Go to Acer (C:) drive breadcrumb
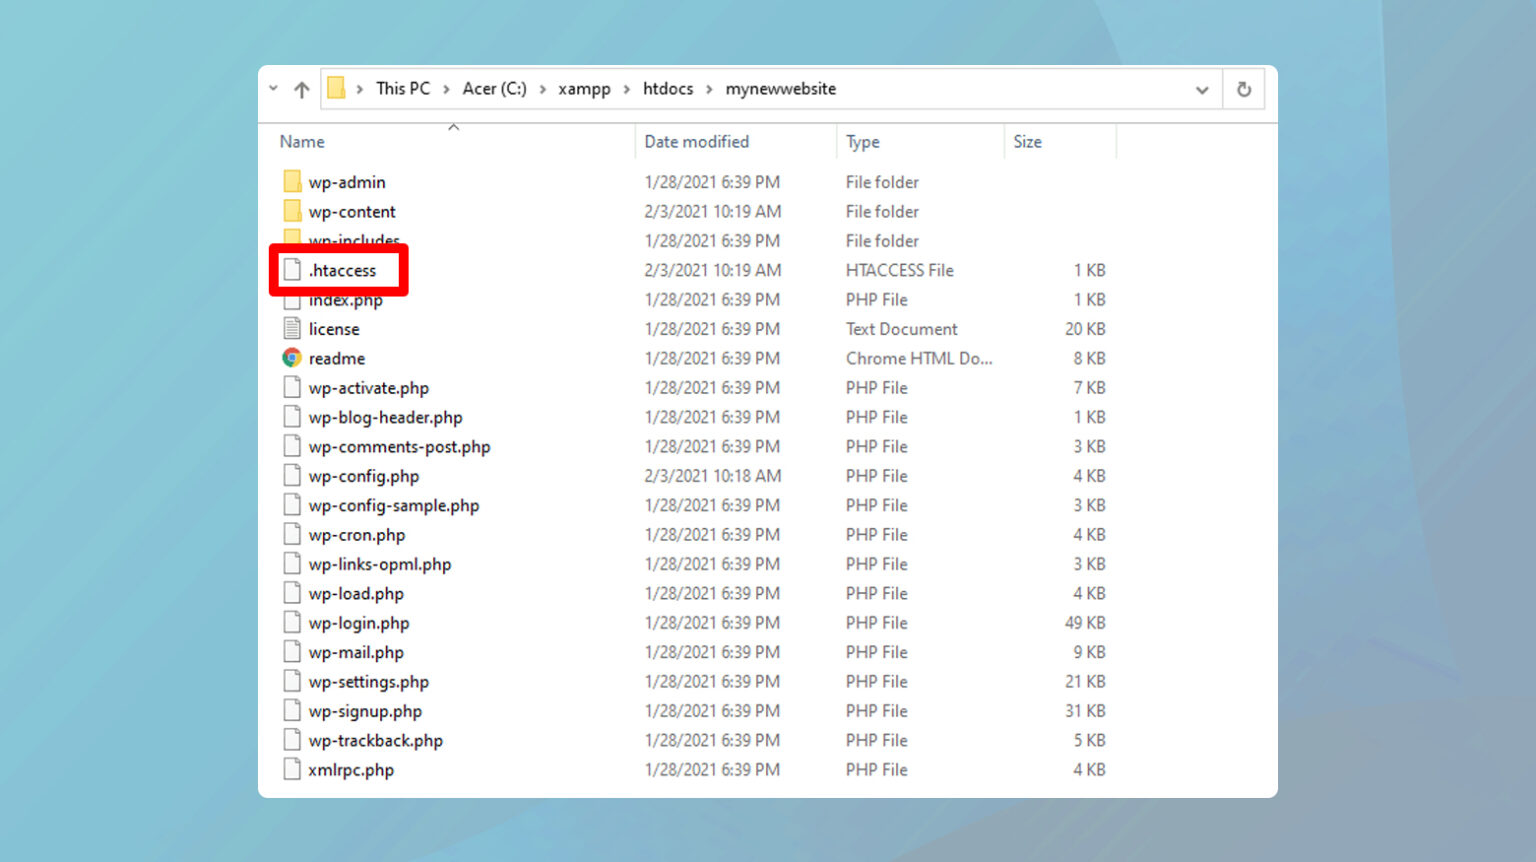The image size is (1536, 862). pyautogui.click(x=494, y=88)
